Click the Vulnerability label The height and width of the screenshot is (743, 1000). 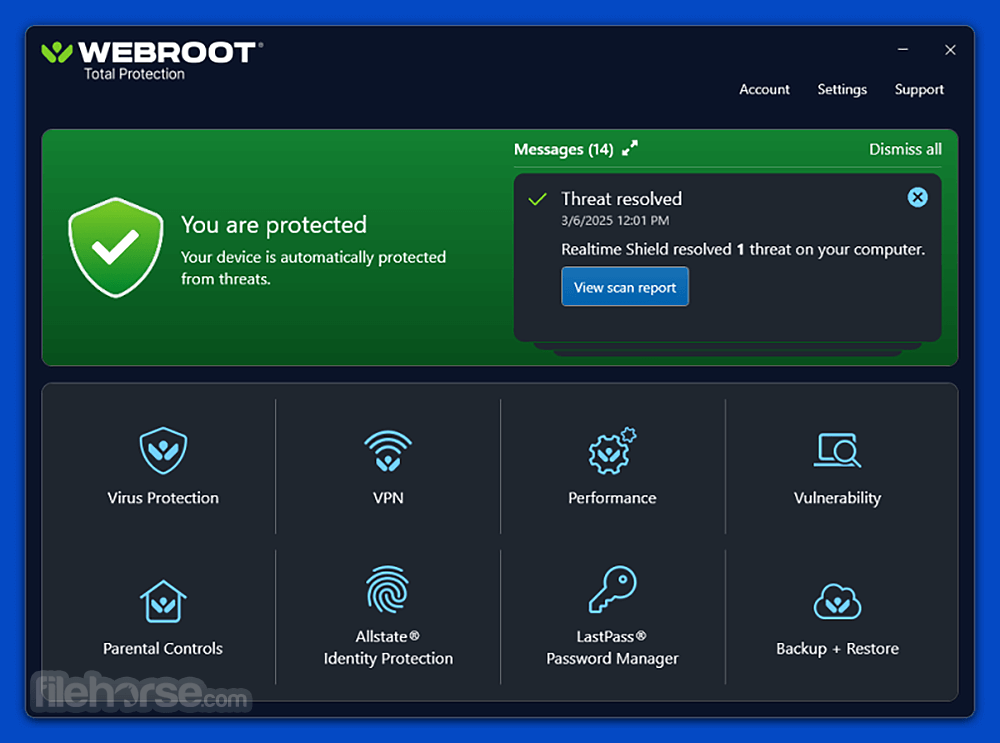point(837,498)
